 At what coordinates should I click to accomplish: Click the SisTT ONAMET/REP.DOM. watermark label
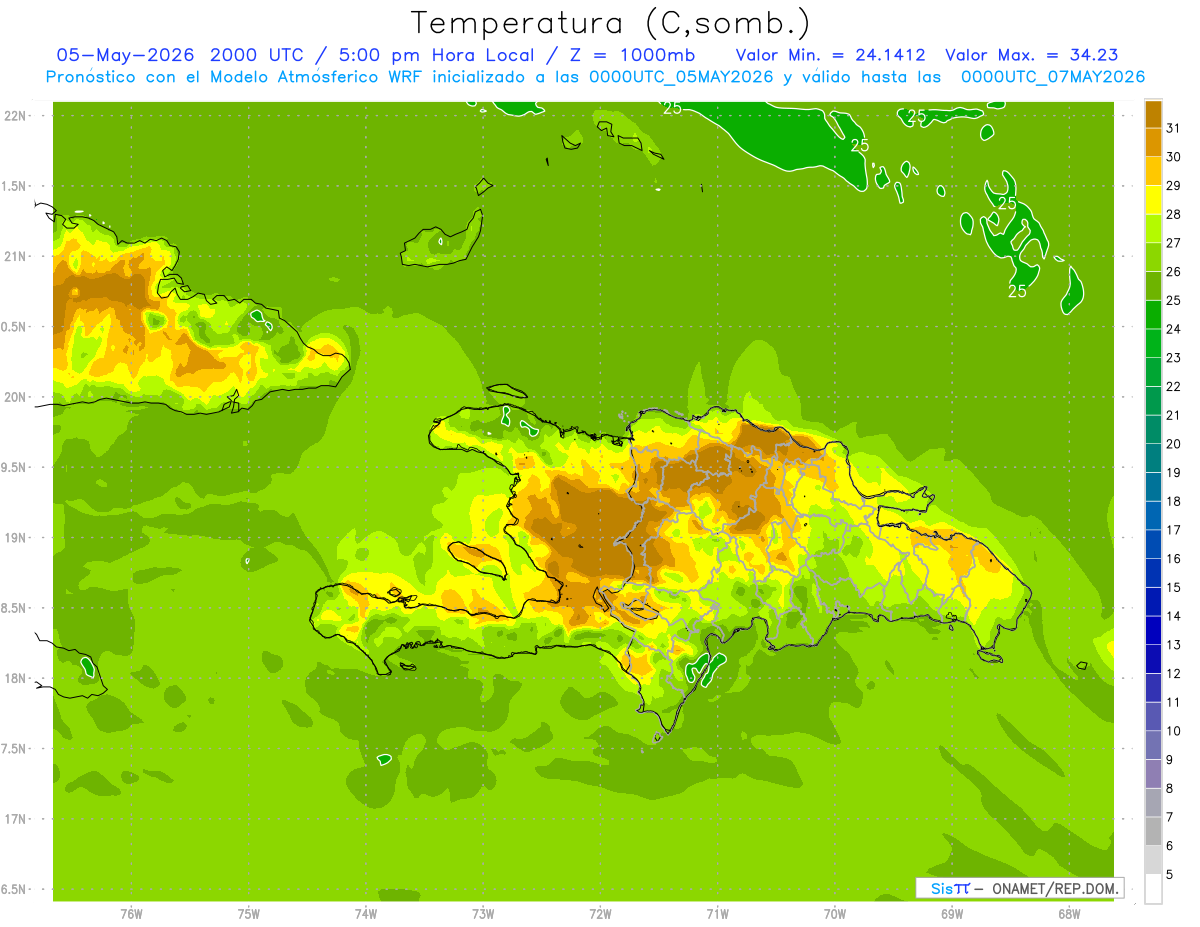point(1020,888)
